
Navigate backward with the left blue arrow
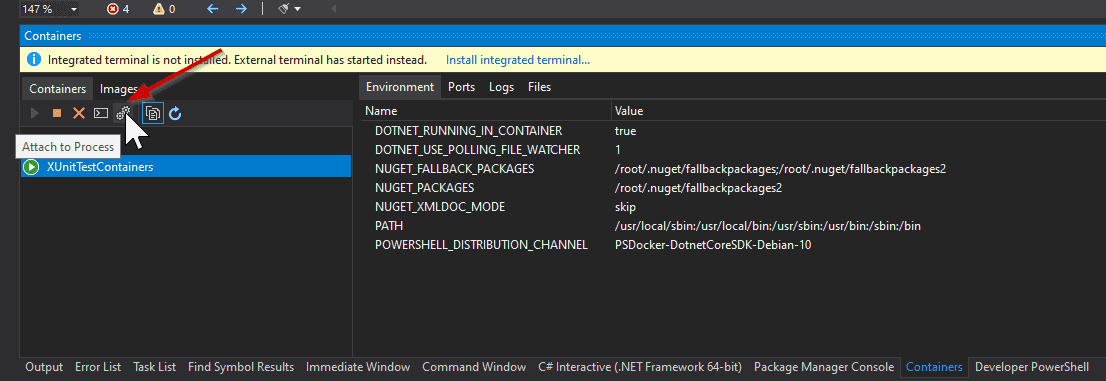(x=212, y=8)
